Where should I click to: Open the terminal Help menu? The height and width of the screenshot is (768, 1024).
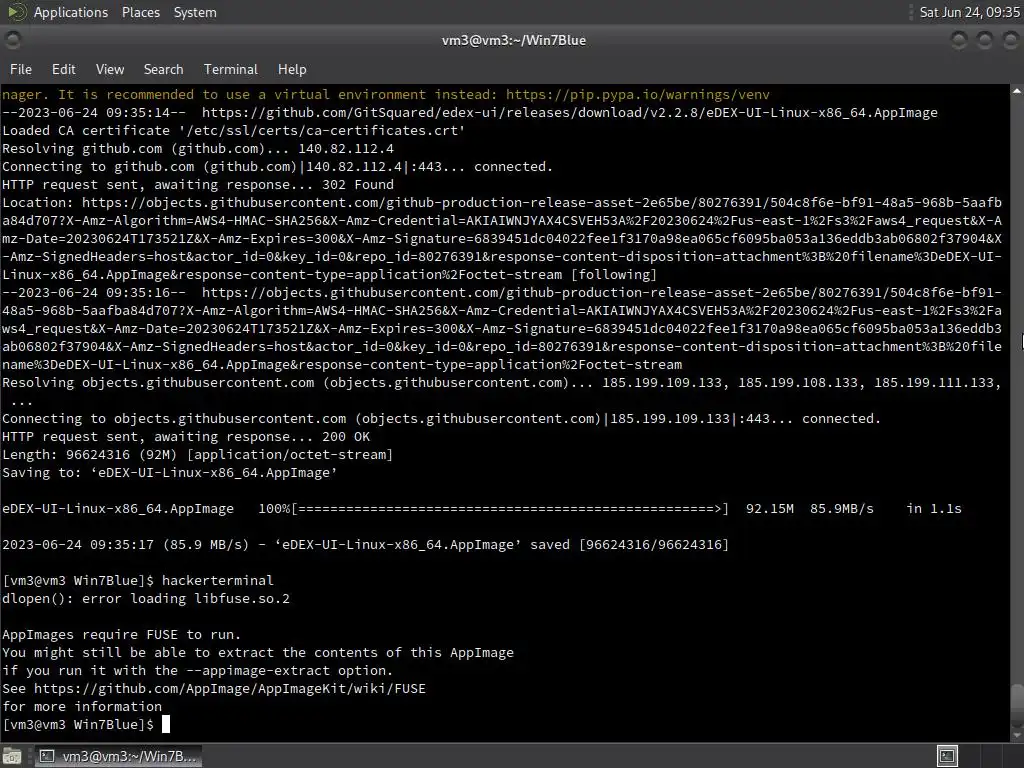[292, 69]
